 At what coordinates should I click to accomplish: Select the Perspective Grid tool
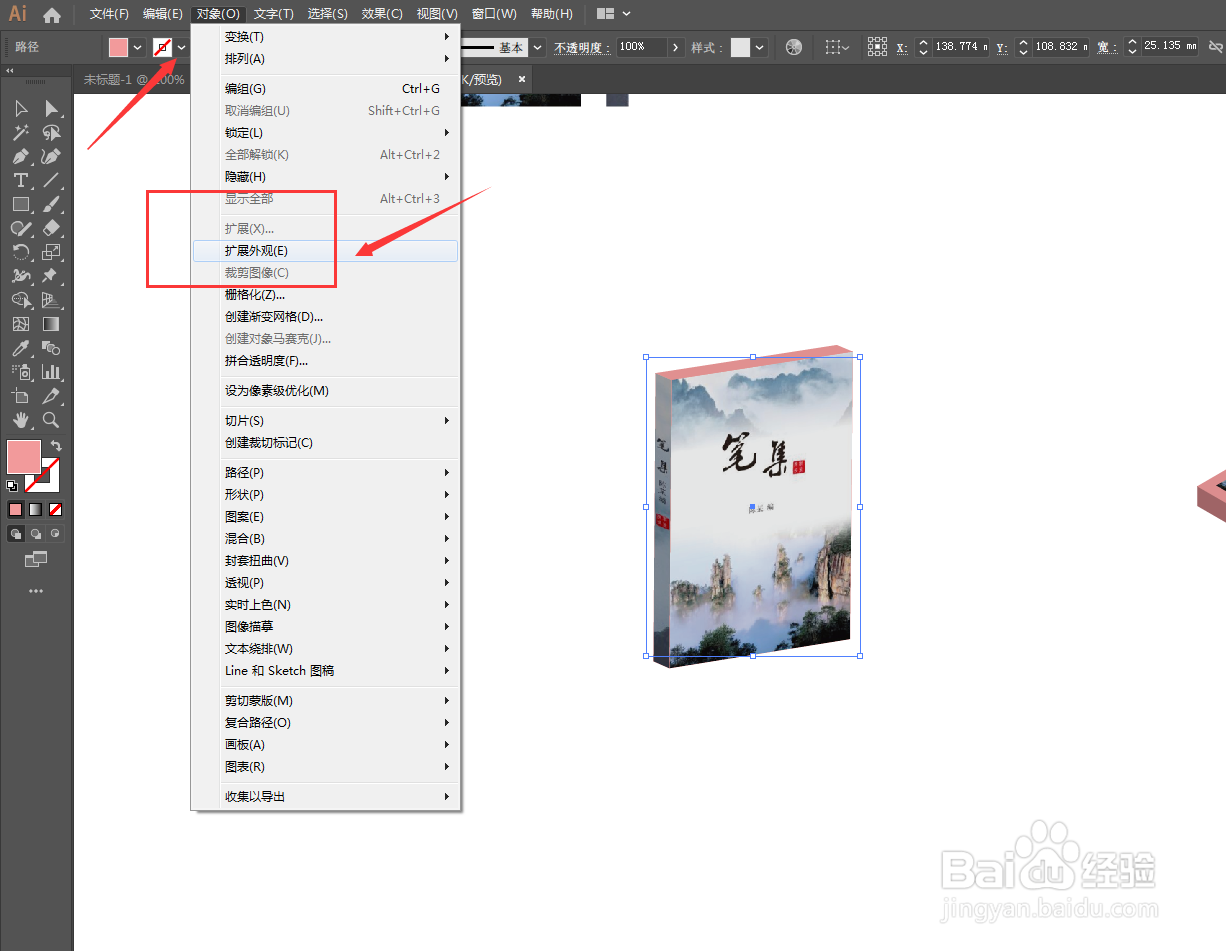point(51,300)
